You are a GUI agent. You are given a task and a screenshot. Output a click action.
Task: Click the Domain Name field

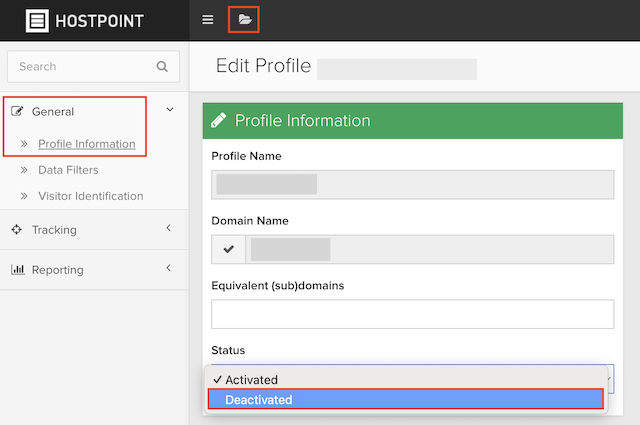(x=430, y=249)
